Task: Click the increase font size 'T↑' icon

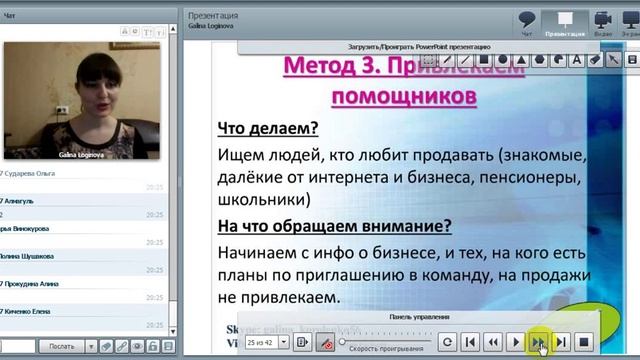Action: pyautogui.click(x=149, y=32)
